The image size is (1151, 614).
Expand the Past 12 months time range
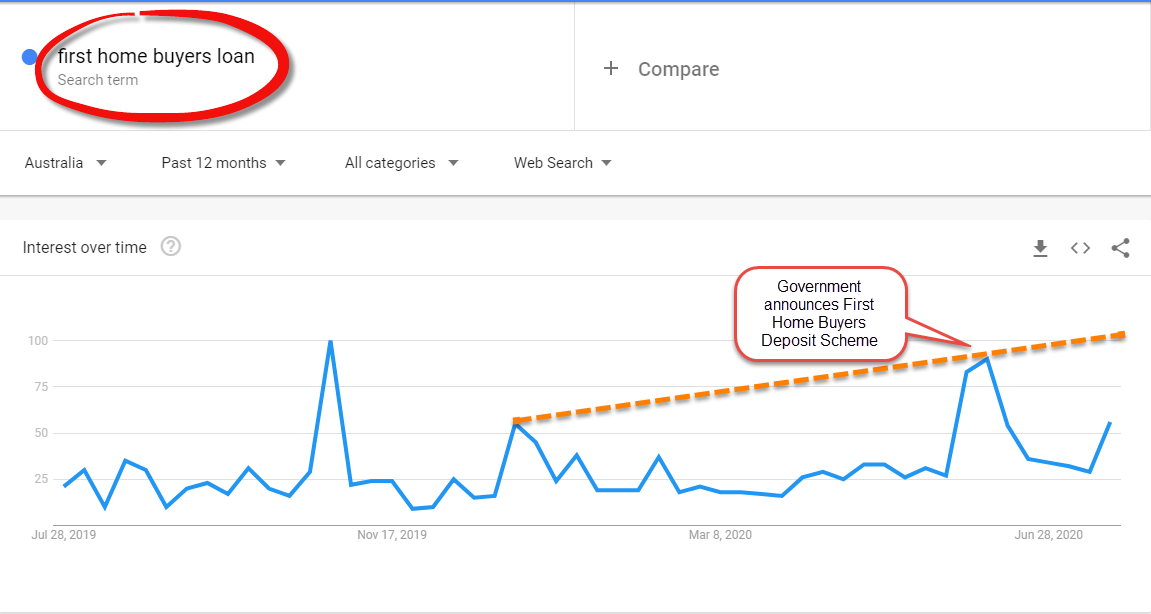(x=224, y=163)
